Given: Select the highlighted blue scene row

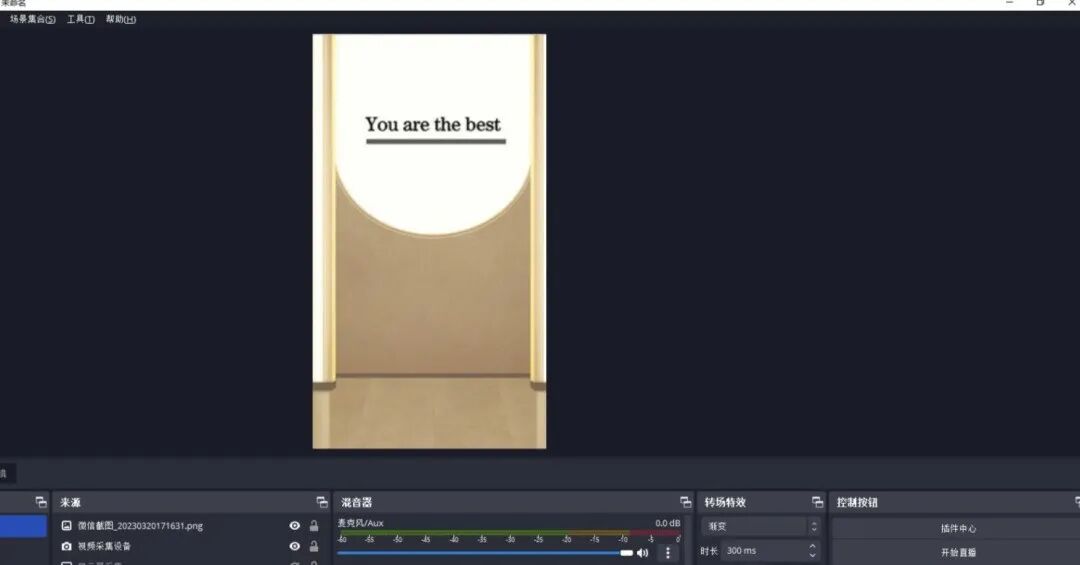Looking at the screenshot, I should point(23,526).
